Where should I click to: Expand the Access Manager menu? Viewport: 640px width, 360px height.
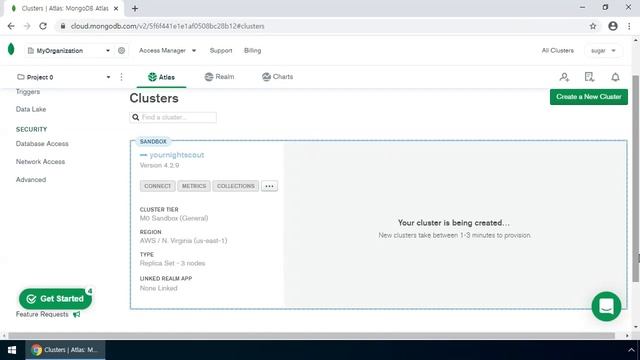167,51
